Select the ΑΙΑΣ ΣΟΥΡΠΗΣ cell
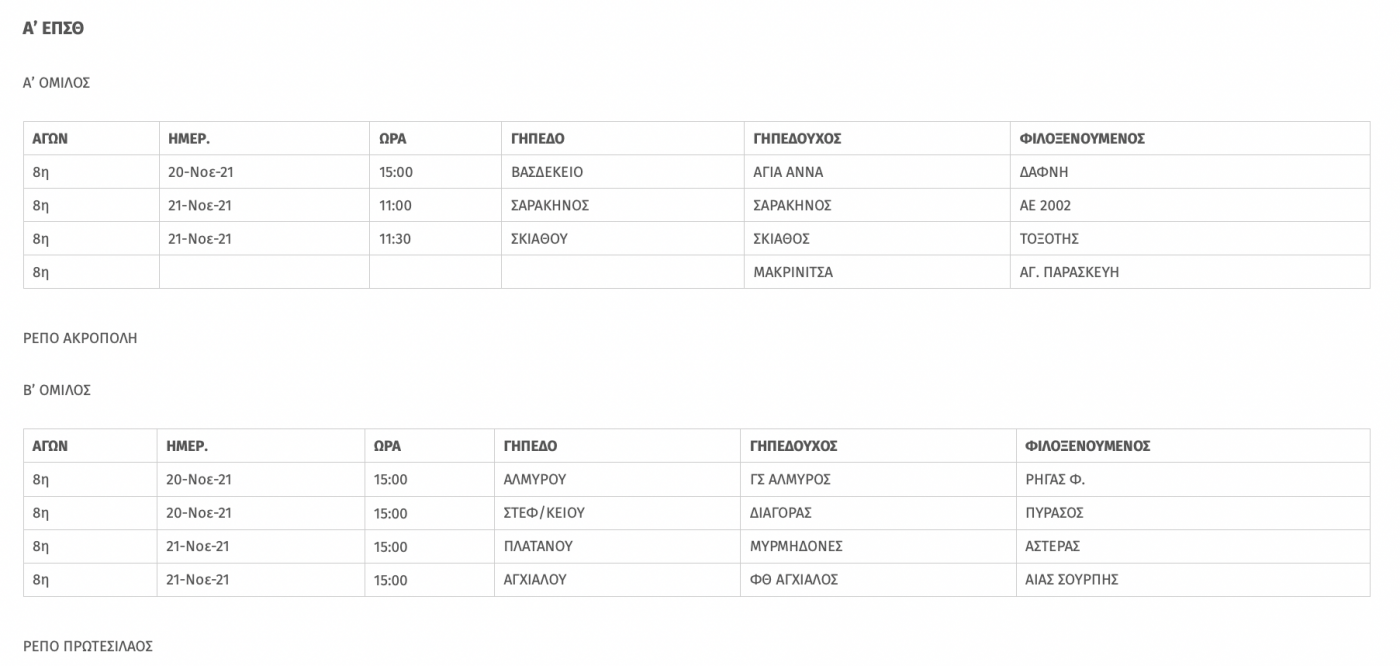 point(1193,580)
